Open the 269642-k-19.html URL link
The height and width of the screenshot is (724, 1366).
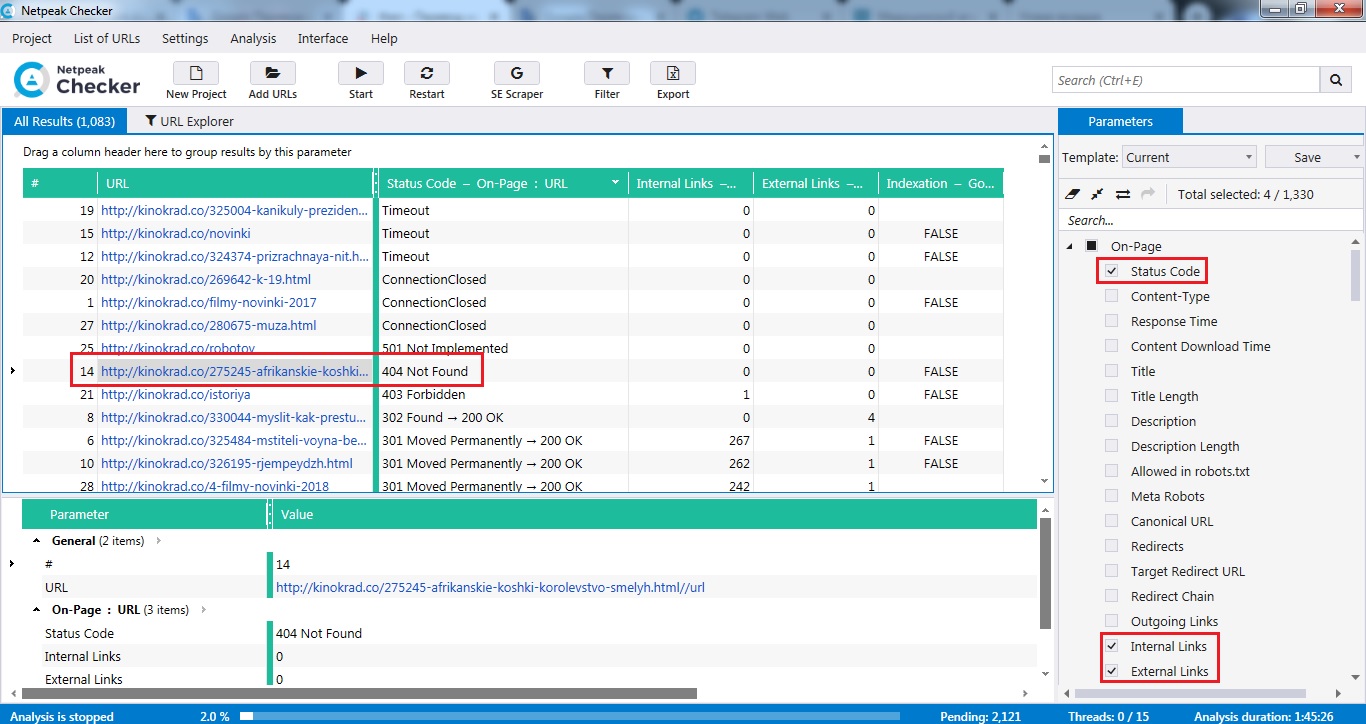point(206,279)
